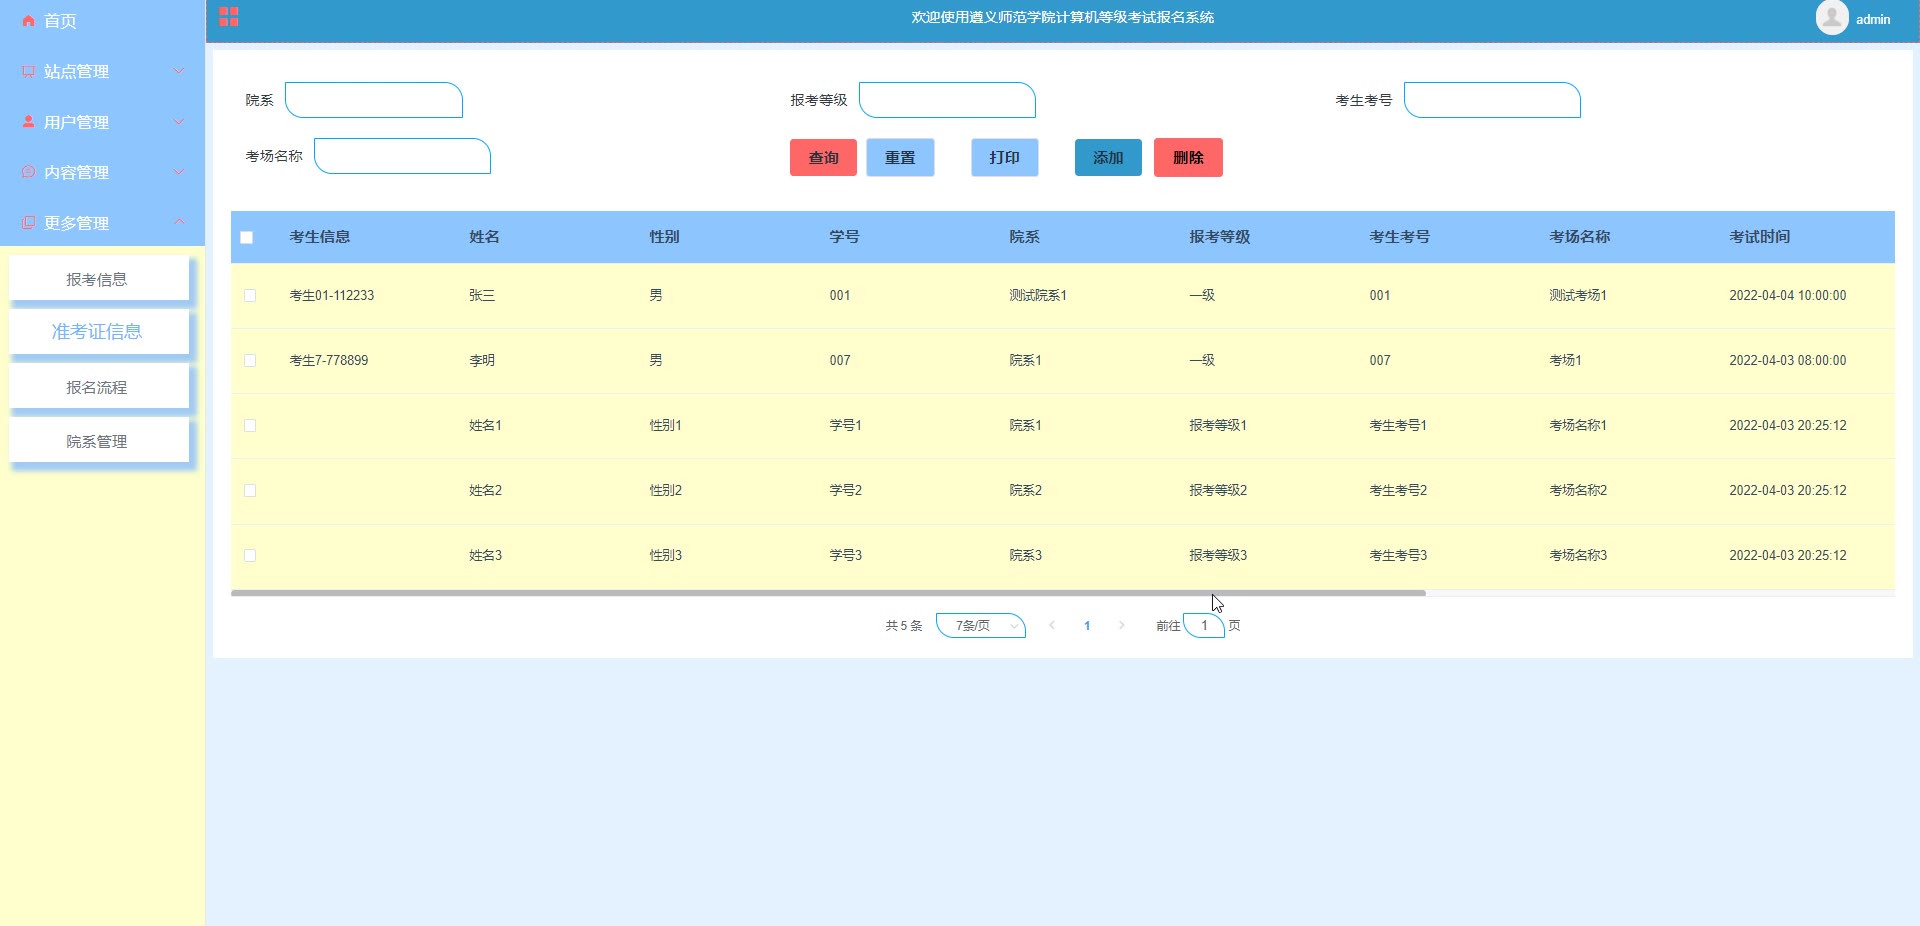Click the 内容管理 chat icon
Image resolution: width=1920 pixels, height=926 pixels.
pos(28,172)
